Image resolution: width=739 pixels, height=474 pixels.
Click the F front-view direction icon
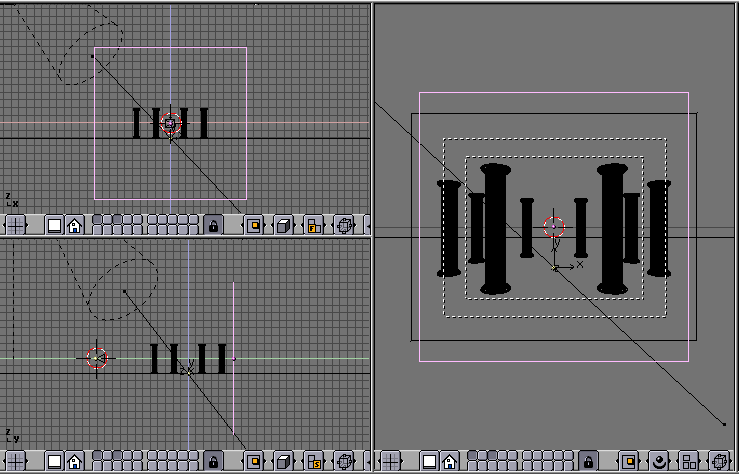(314, 225)
